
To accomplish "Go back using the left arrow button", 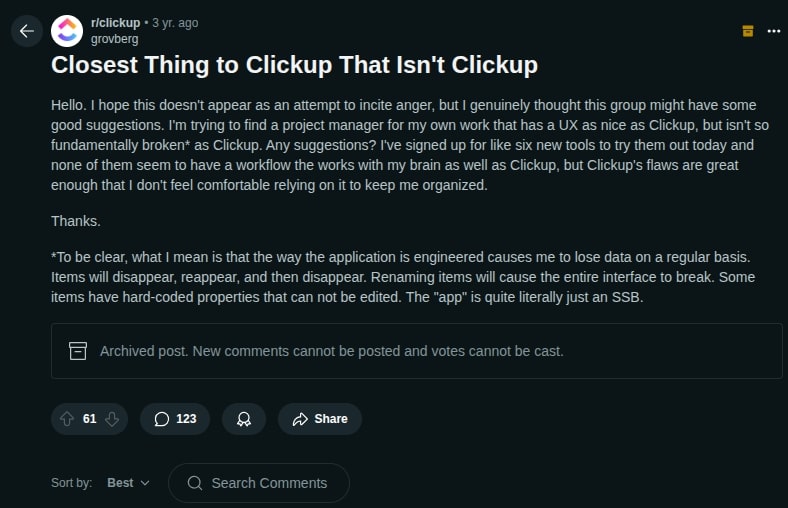I will click(26, 31).
